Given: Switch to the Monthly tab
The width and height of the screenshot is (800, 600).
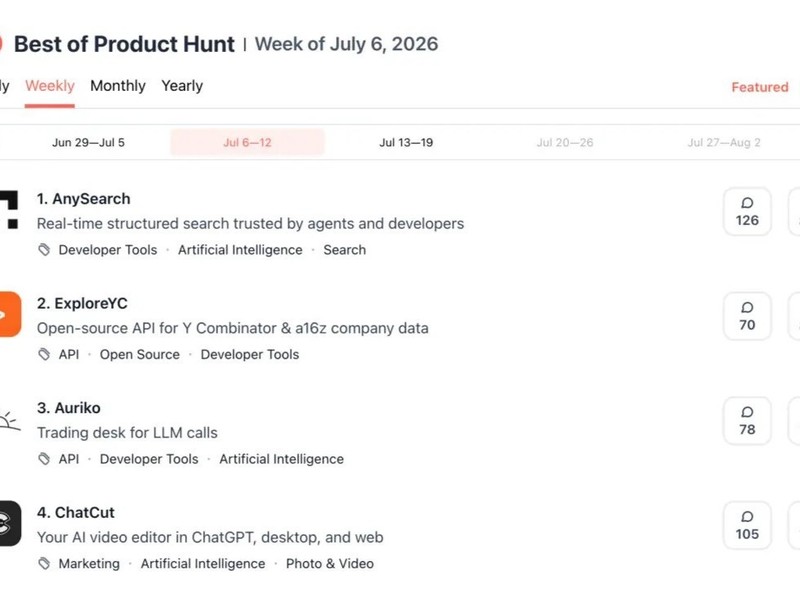Looking at the screenshot, I should (118, 86).
